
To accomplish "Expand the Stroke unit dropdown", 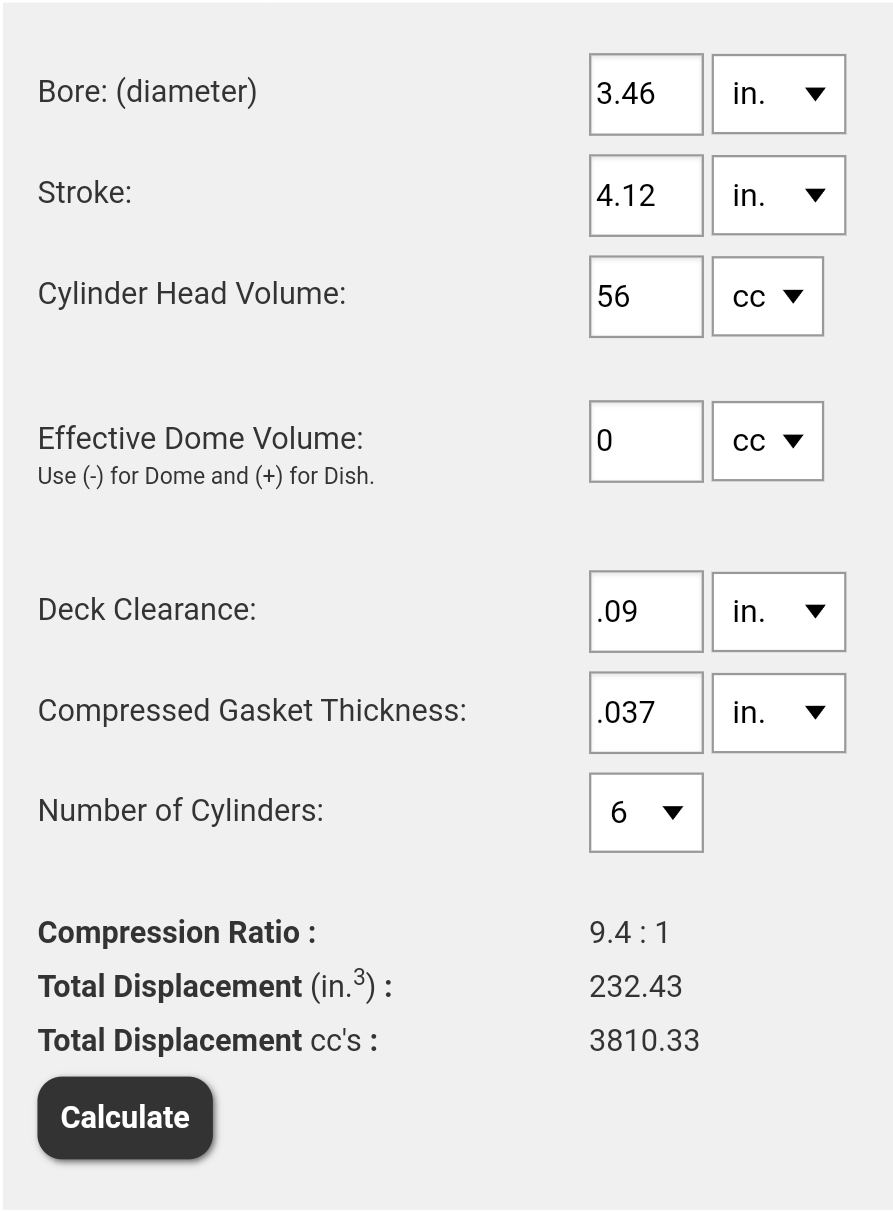I will [778, 195].
